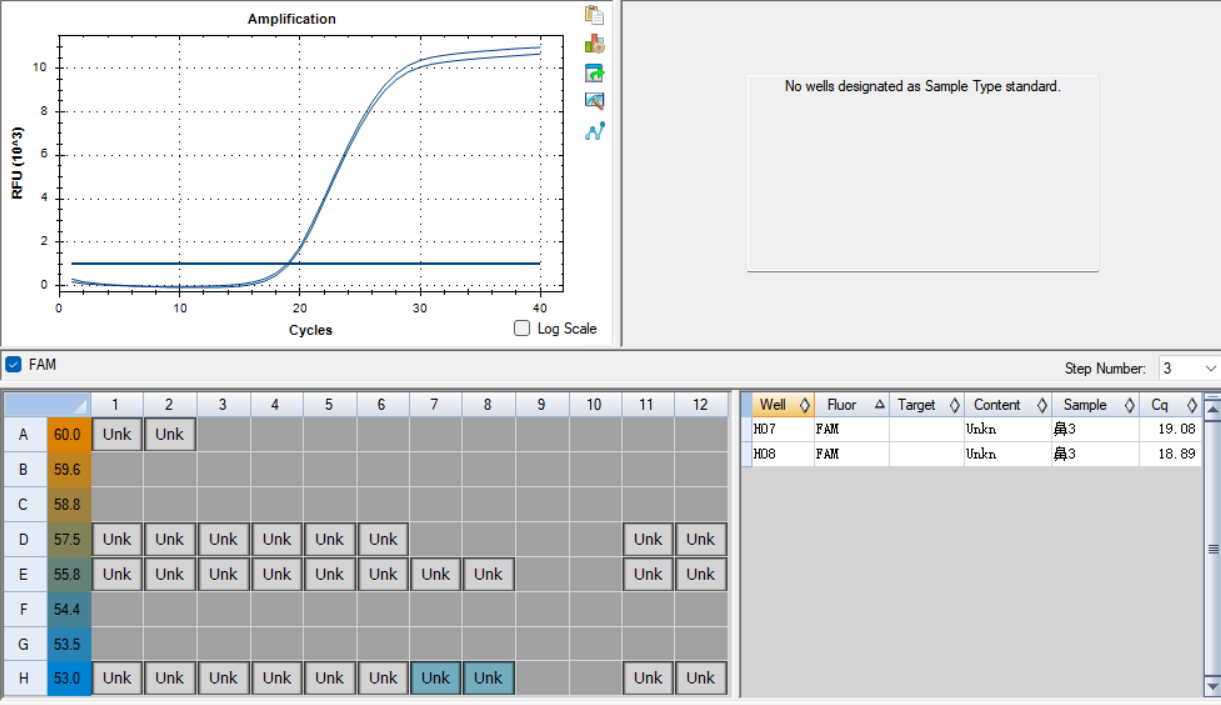Select plate column header 12

coord(701,405)
